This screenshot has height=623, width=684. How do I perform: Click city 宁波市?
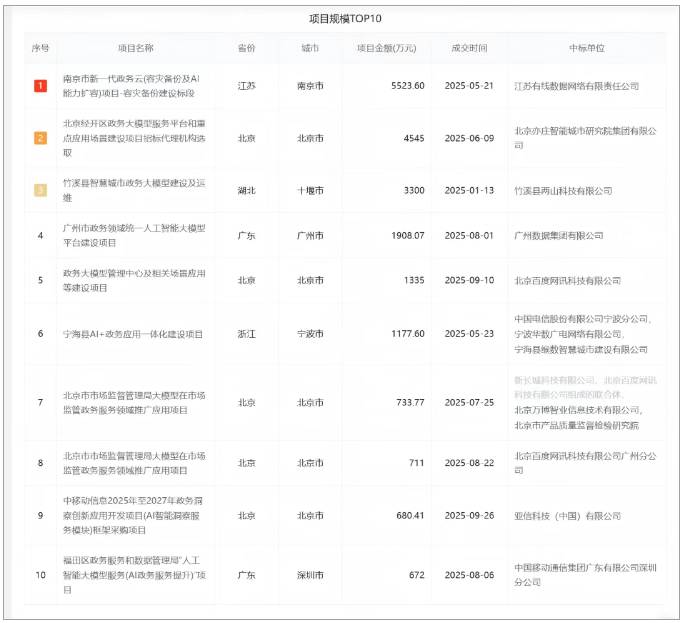click(310, 334)
